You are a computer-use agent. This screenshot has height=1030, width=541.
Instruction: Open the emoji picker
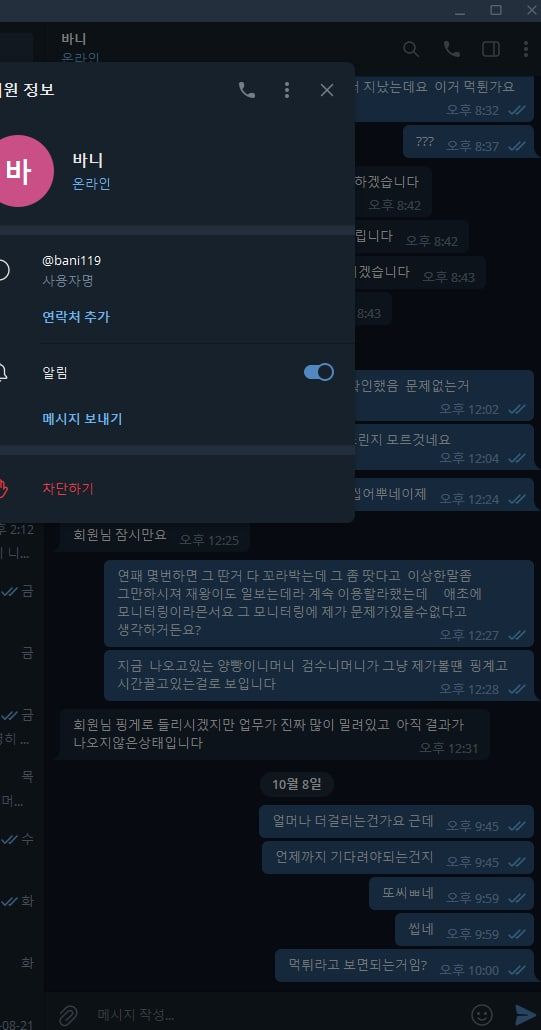point(482,1015)
